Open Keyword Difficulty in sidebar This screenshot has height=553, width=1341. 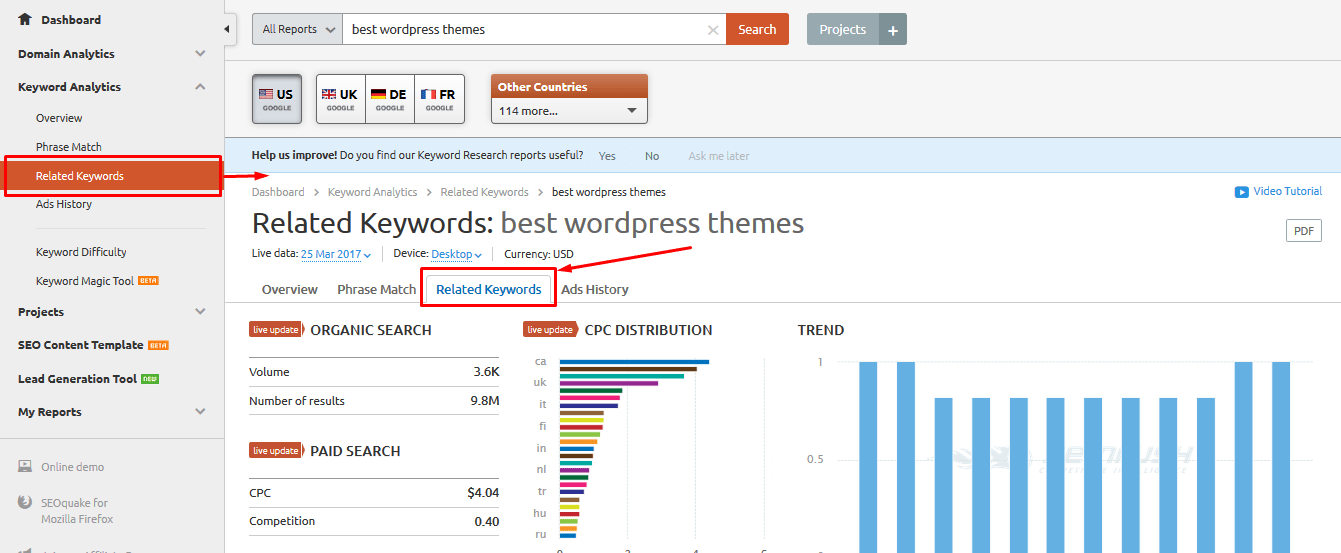coord(81,252)
